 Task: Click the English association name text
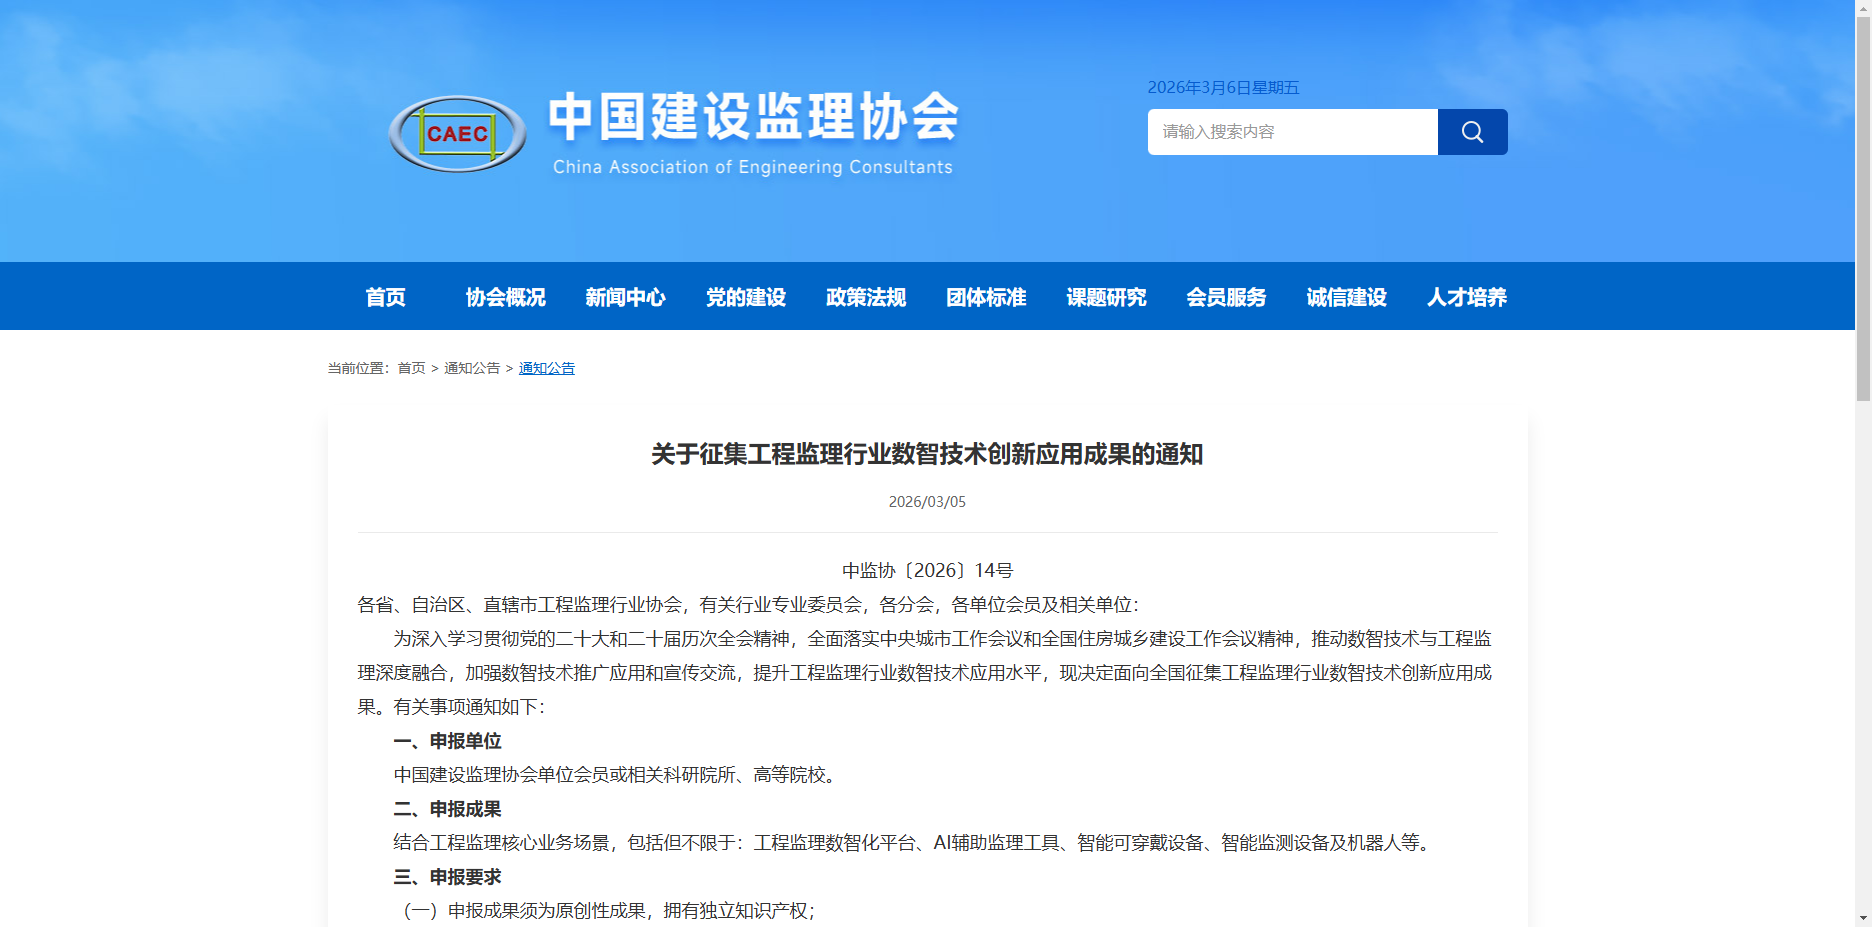[x=752, y=167]
